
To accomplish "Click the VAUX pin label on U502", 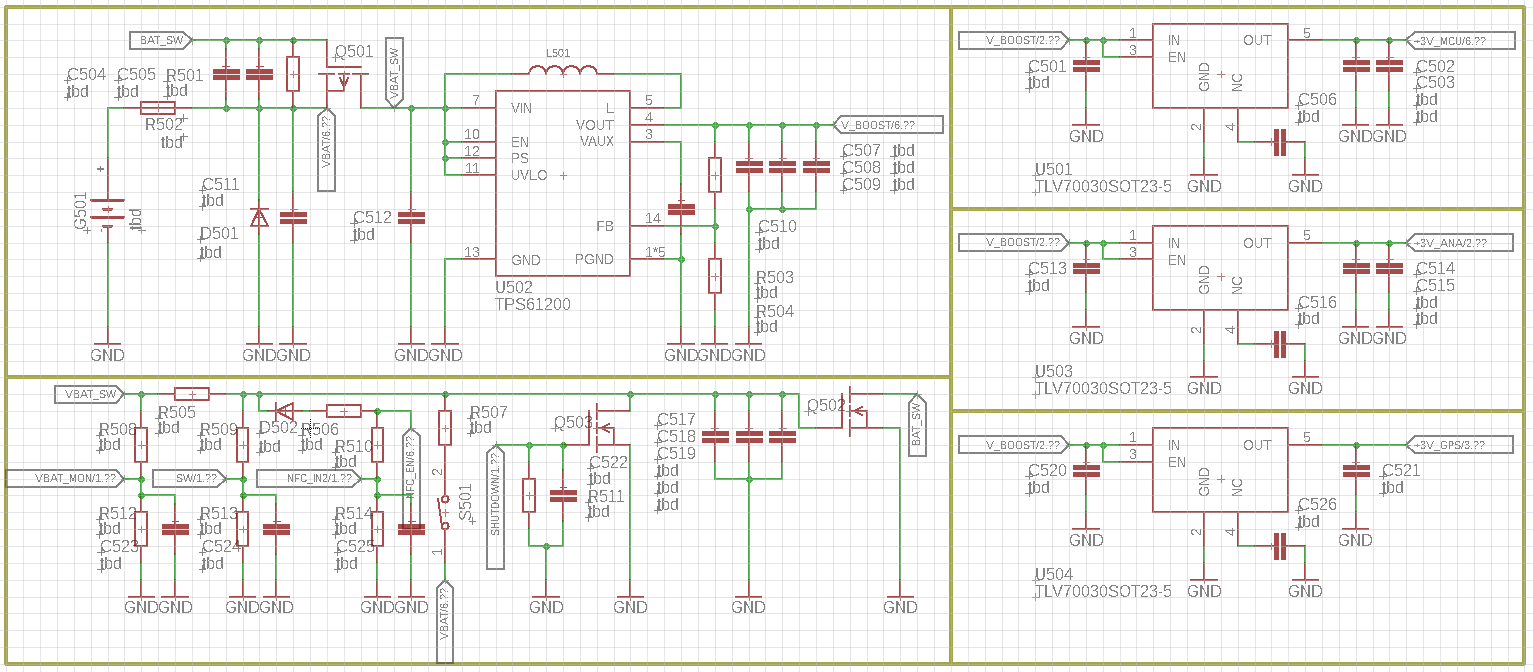I will click(x=597, y=141).
